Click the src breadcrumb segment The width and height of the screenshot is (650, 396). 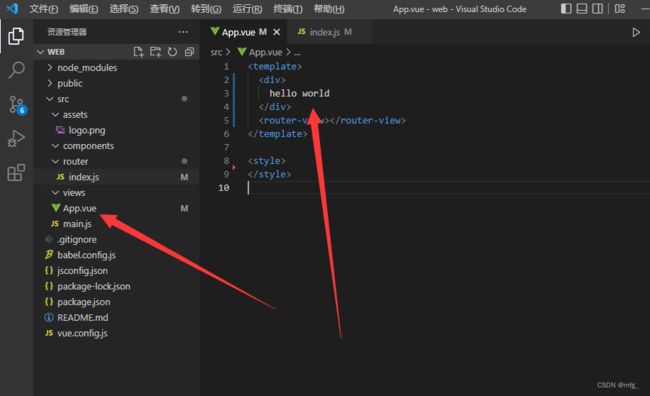click(216, 52)
